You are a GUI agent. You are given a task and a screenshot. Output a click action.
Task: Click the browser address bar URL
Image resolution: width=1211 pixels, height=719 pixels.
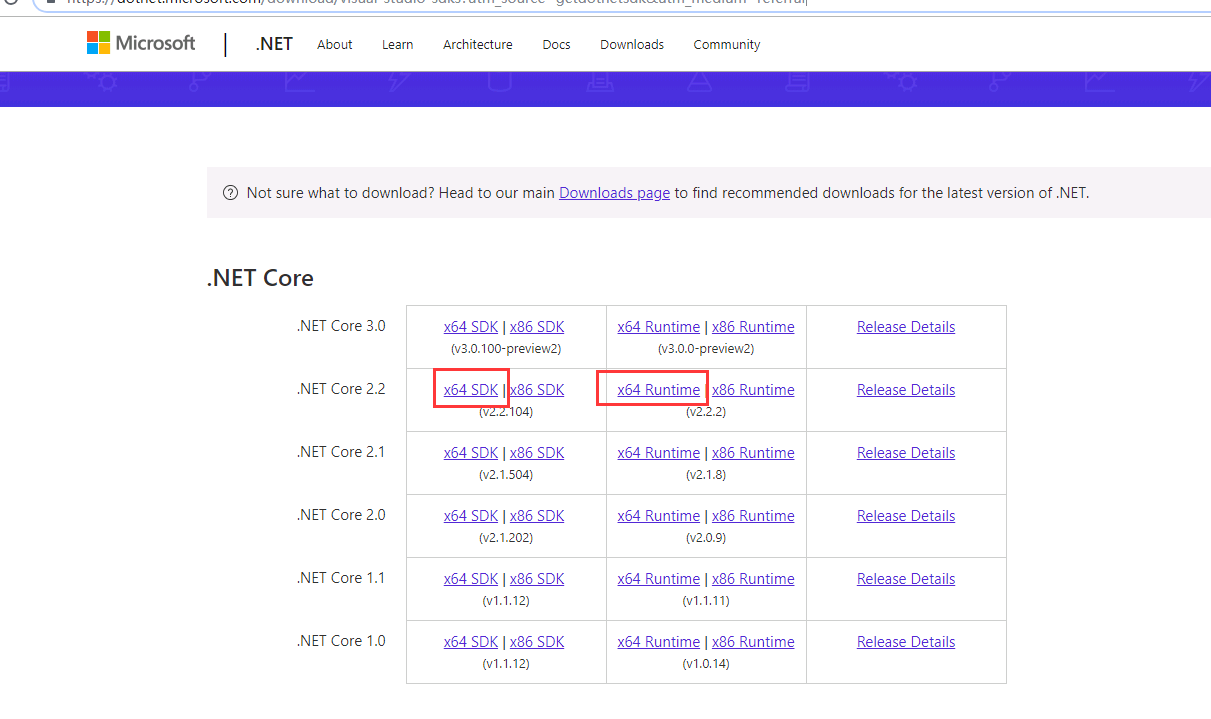[x=437, y=3]
